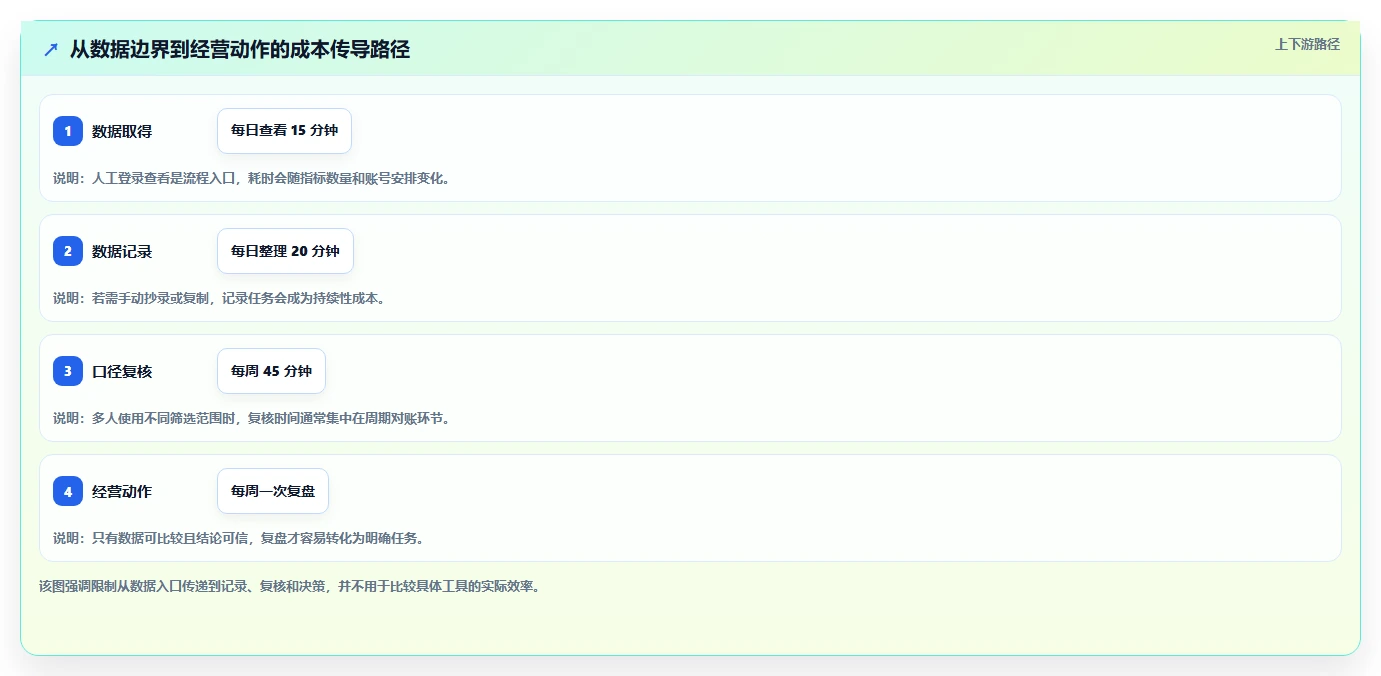Select the 口径复核 step label
The image size is (1381, 676).
pos(122,371)
